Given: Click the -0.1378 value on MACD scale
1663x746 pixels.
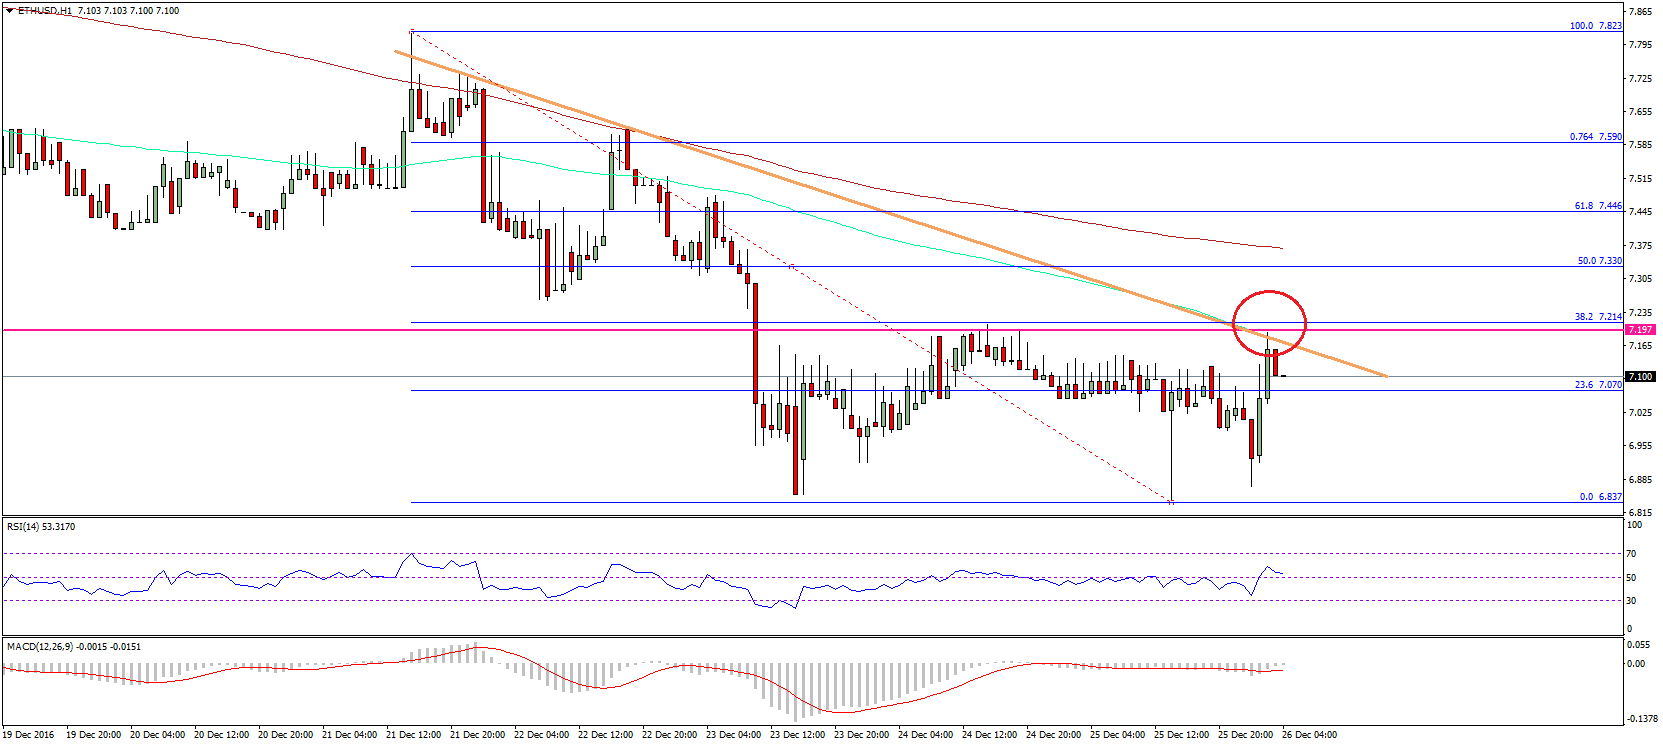Looking at the screenshot, I should pos(1641,718).
